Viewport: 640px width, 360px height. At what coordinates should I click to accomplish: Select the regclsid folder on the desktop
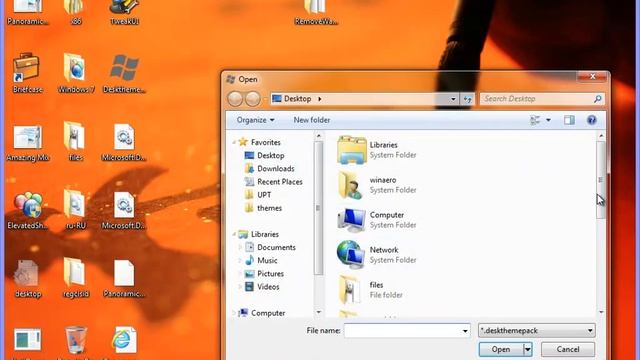tap(76, 278)
